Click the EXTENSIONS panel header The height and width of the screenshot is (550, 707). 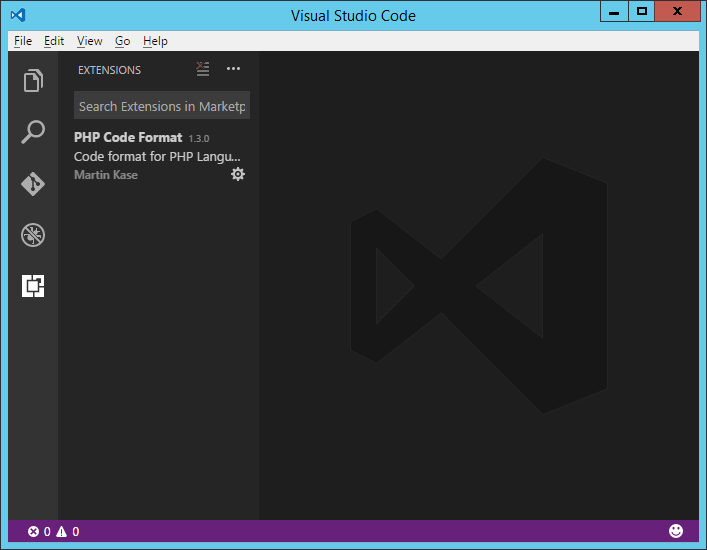point(110,70)
